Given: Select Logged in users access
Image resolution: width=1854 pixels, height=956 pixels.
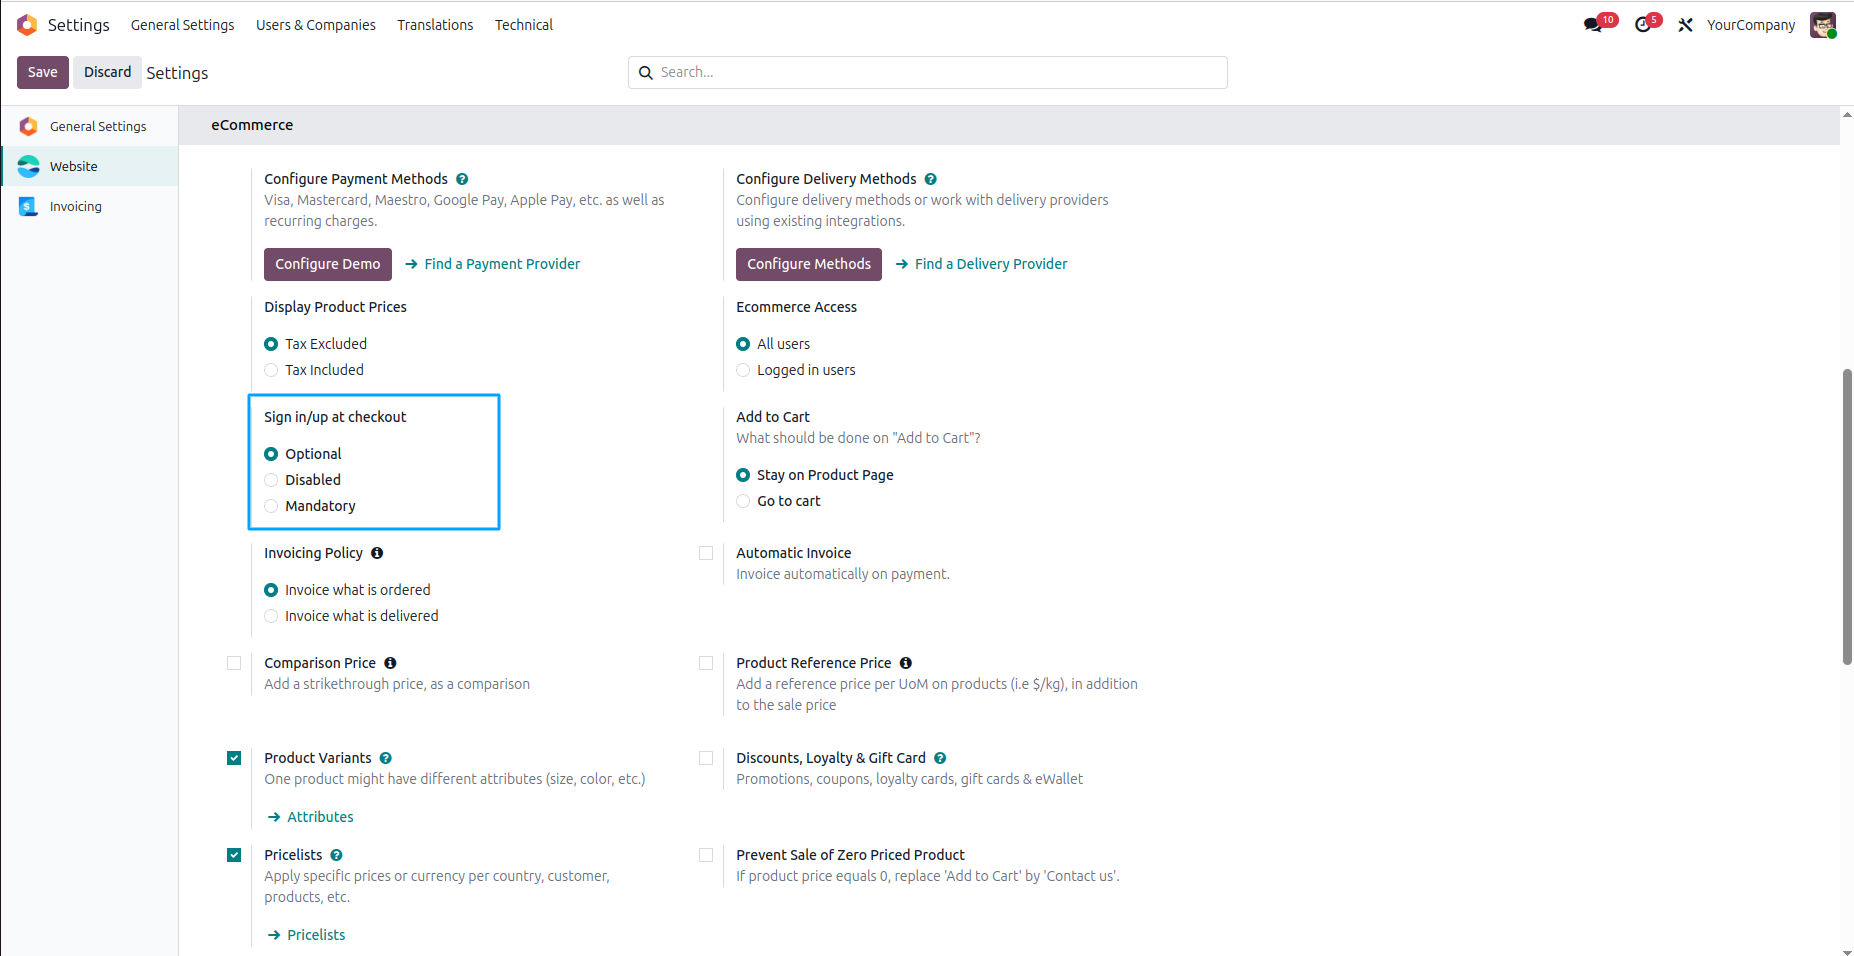Looking at the screenshot, I should coord(743,370).
